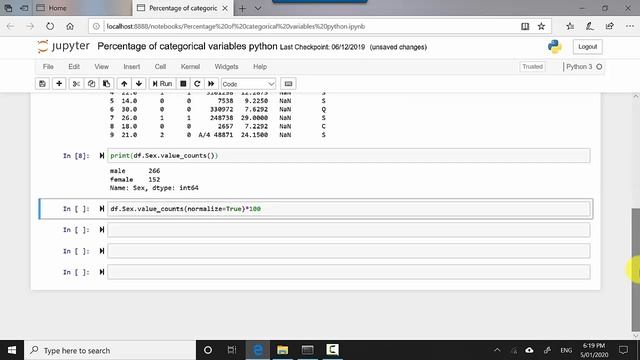Go back in the browser

[x=10, y=26]
